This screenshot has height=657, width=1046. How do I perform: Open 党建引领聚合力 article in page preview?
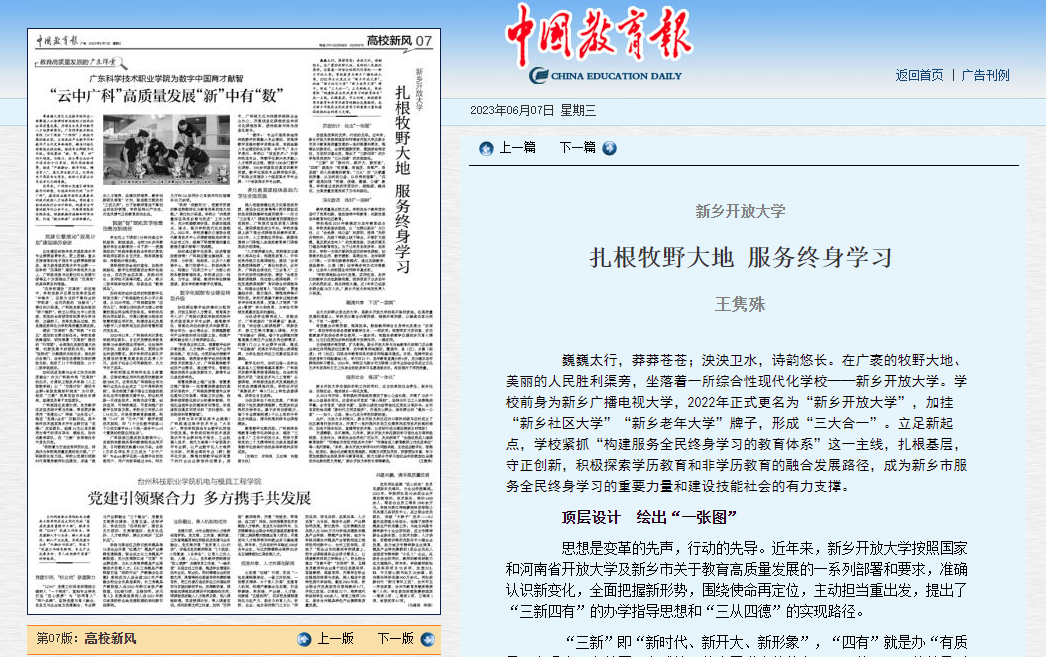[198, 498]
